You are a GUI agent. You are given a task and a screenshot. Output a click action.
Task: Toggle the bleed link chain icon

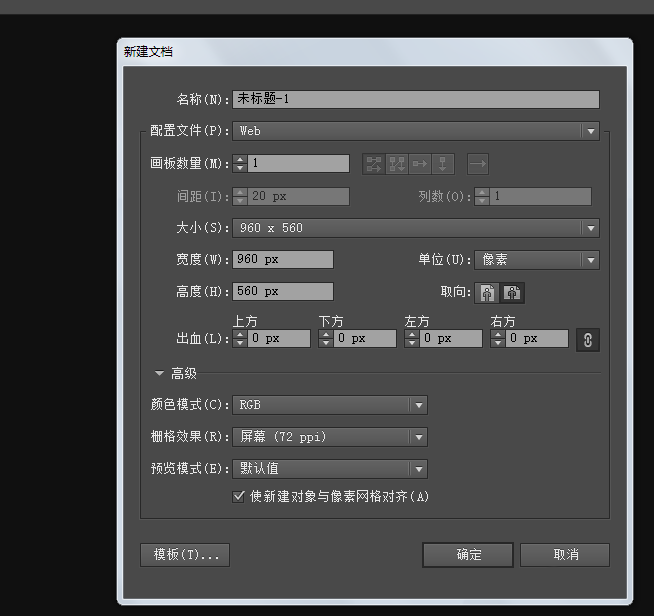(x=588, y=339)
